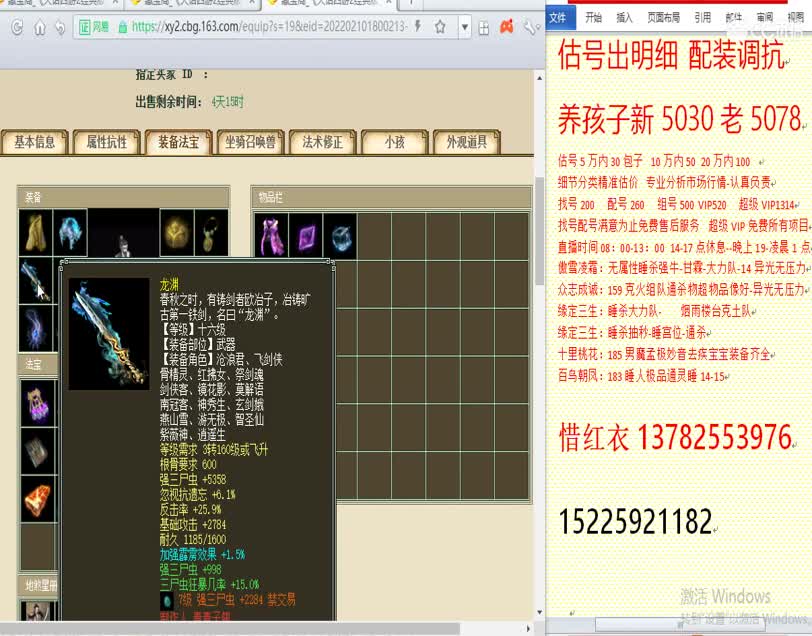
Task: Click the blue helmet equipment icon
Action: (x=70, y=233)
